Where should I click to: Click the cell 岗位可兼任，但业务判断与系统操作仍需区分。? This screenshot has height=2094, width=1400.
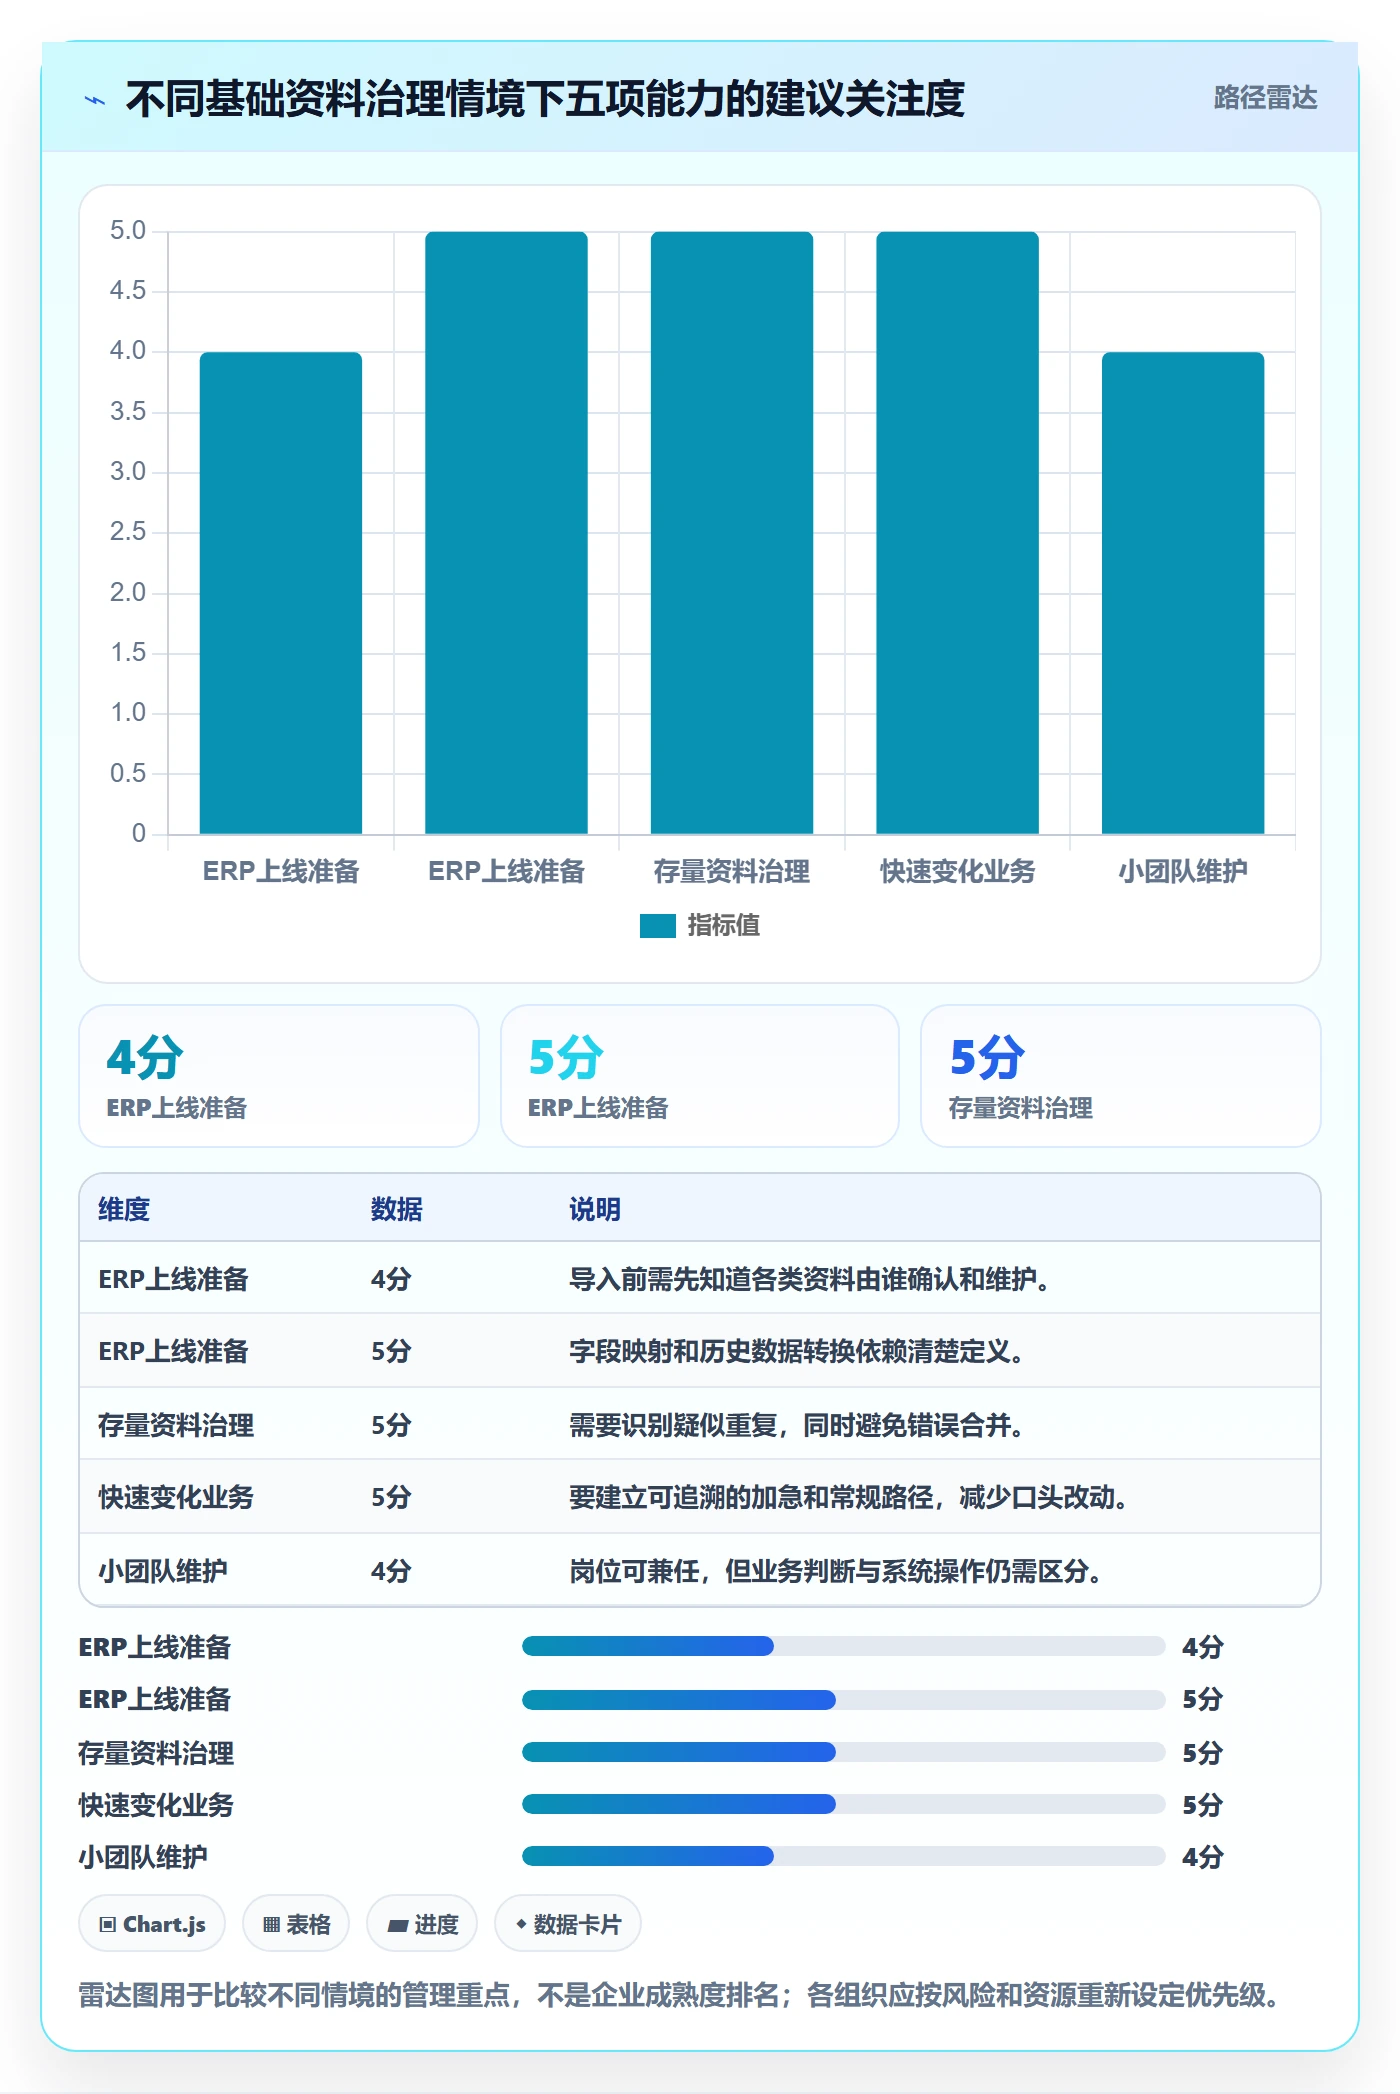[835, 1571]
